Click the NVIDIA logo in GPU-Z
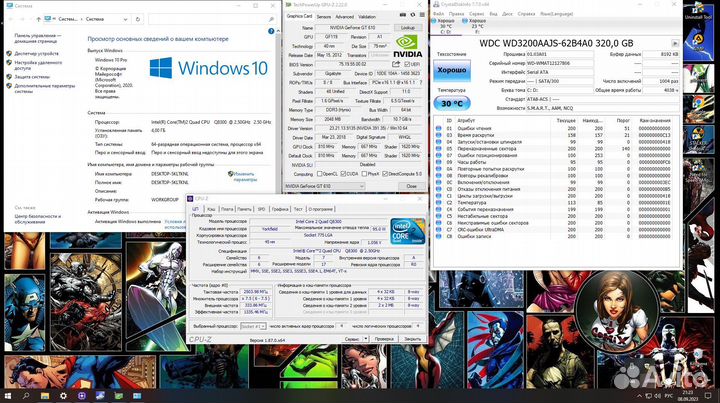 [407, 46]
